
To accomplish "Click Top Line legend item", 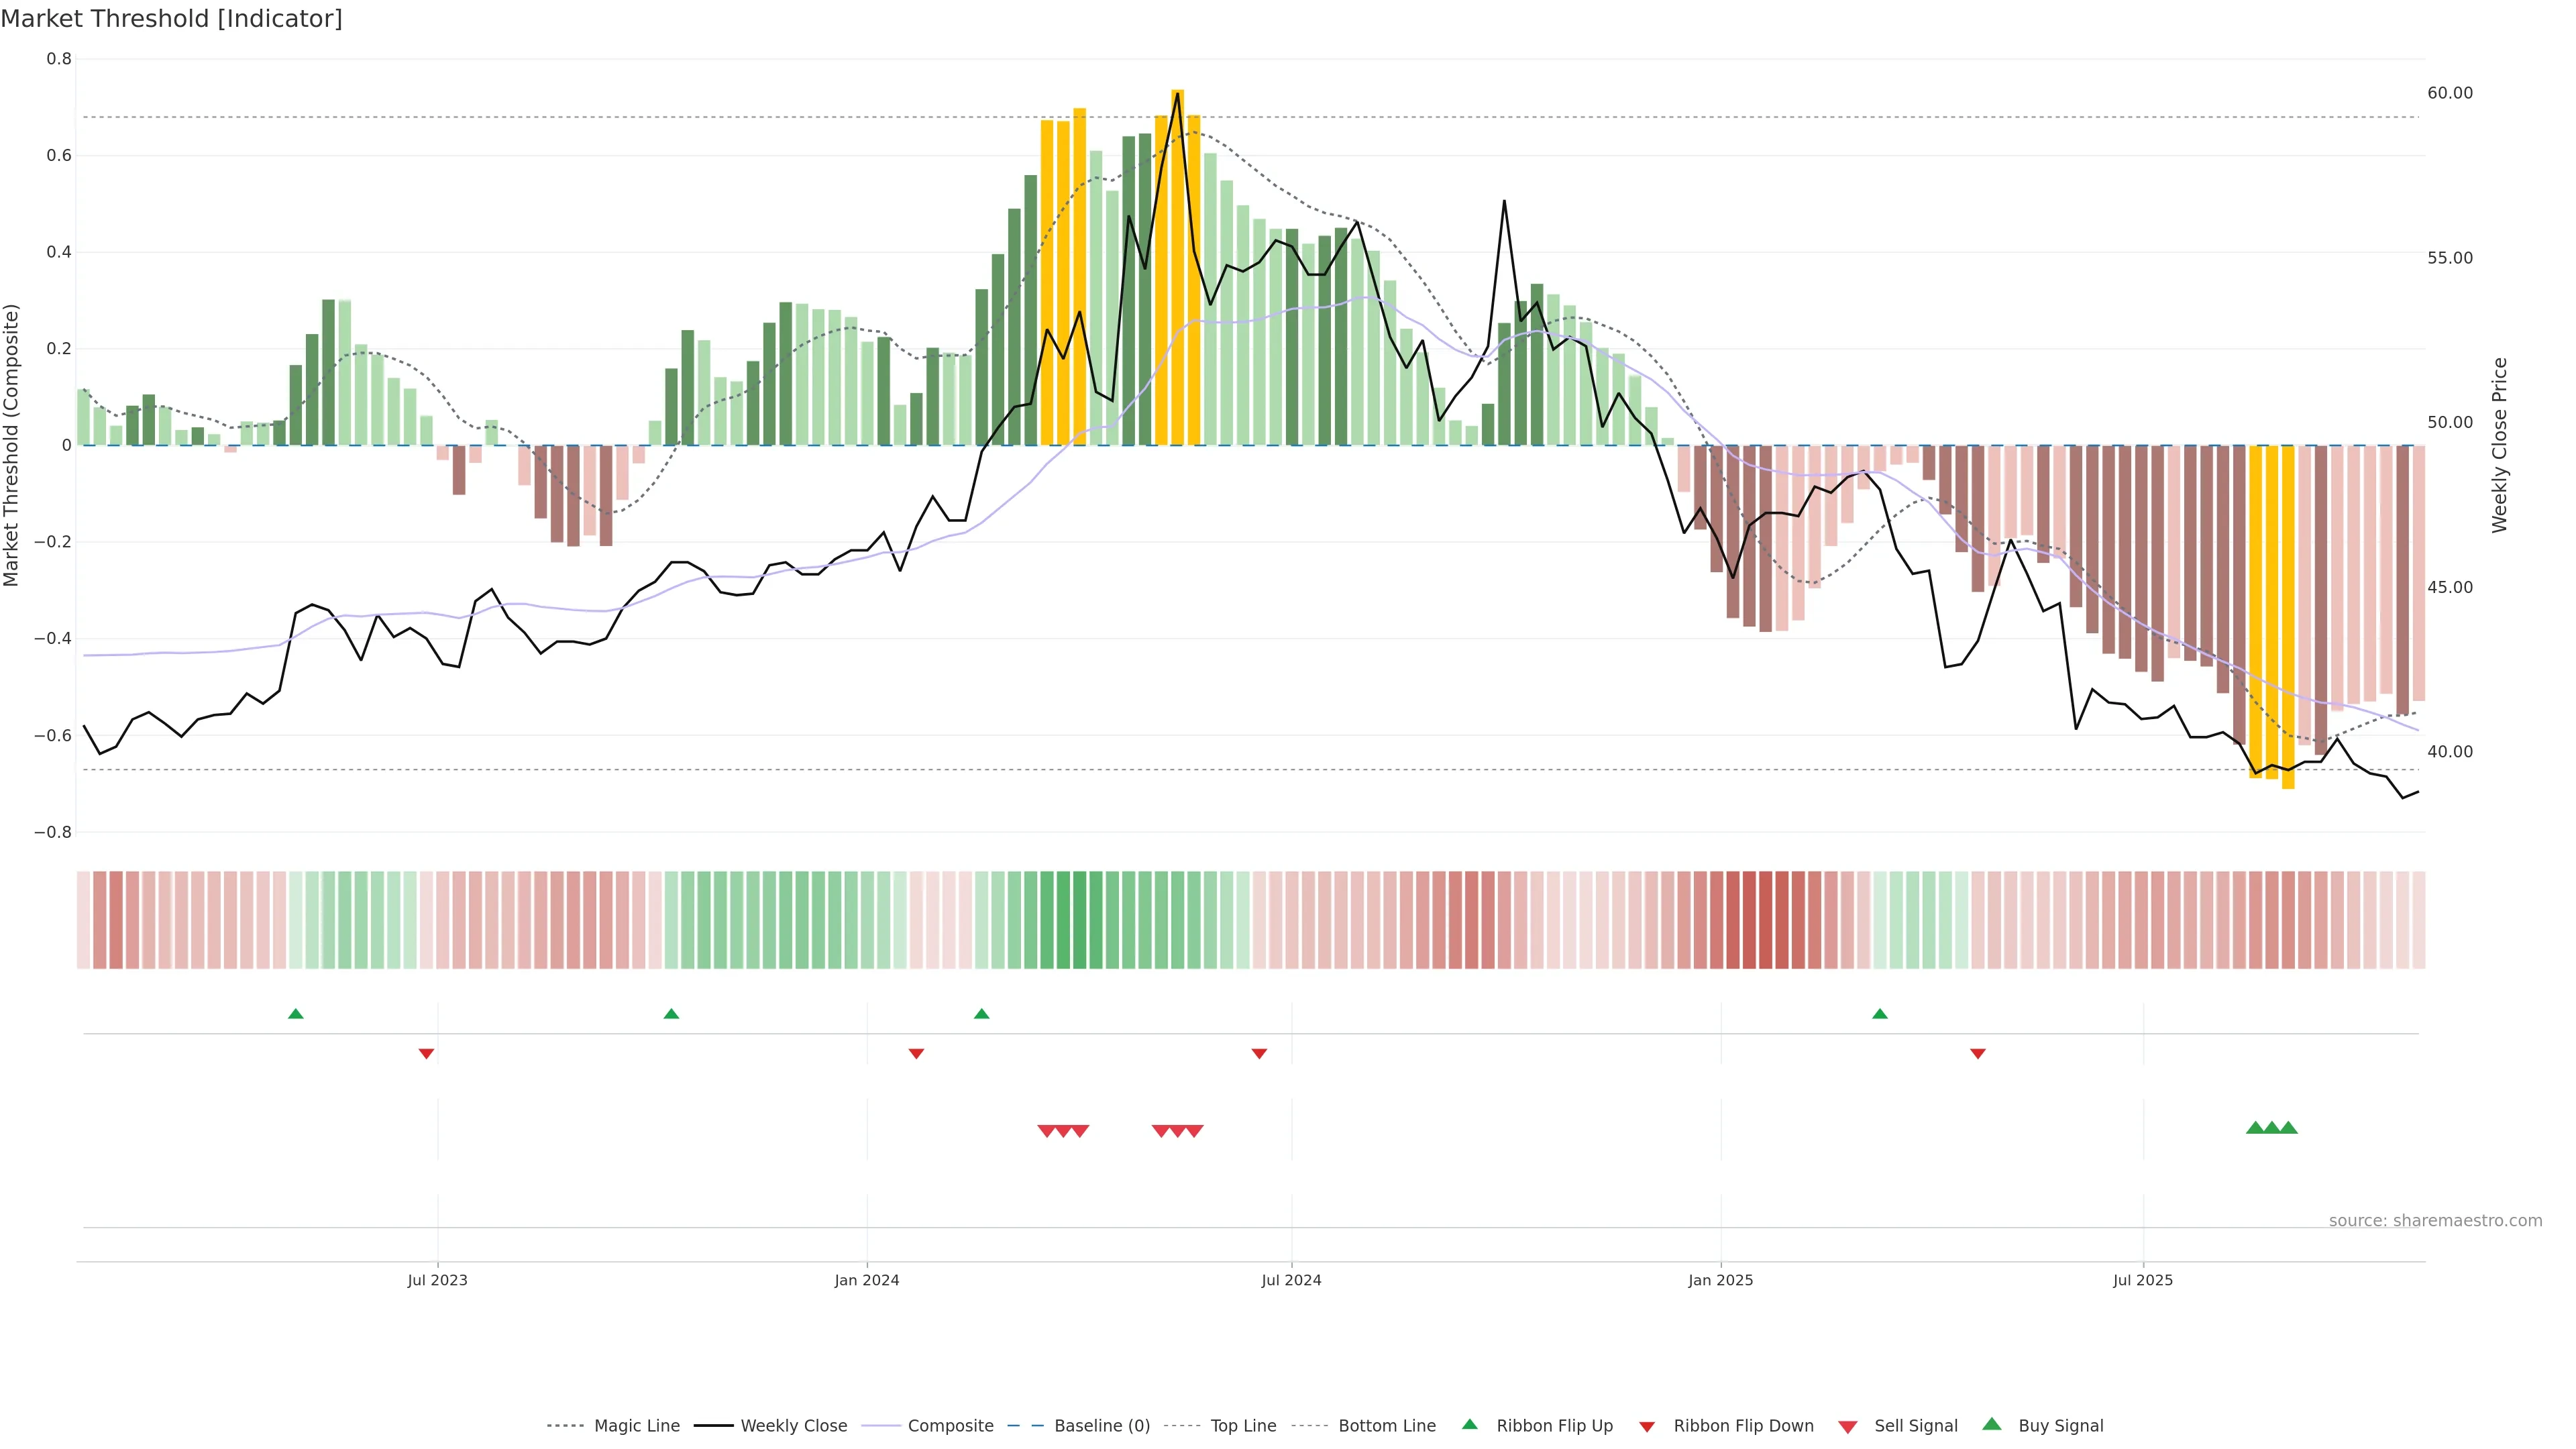I will pyautogui.click(x=1243, y=1426).
